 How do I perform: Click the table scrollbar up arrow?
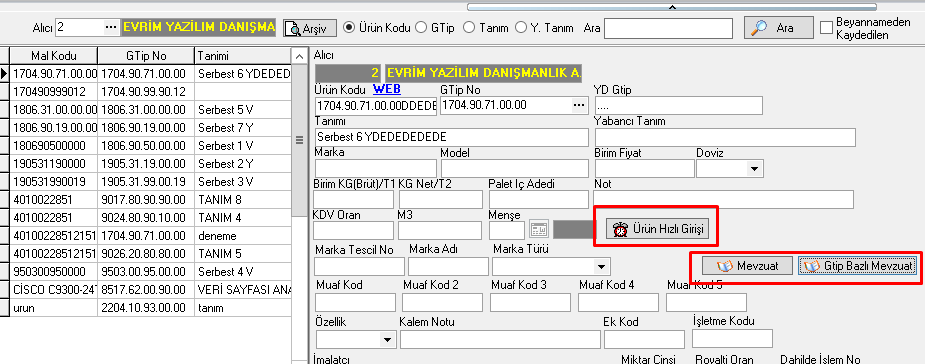(300, 56)
